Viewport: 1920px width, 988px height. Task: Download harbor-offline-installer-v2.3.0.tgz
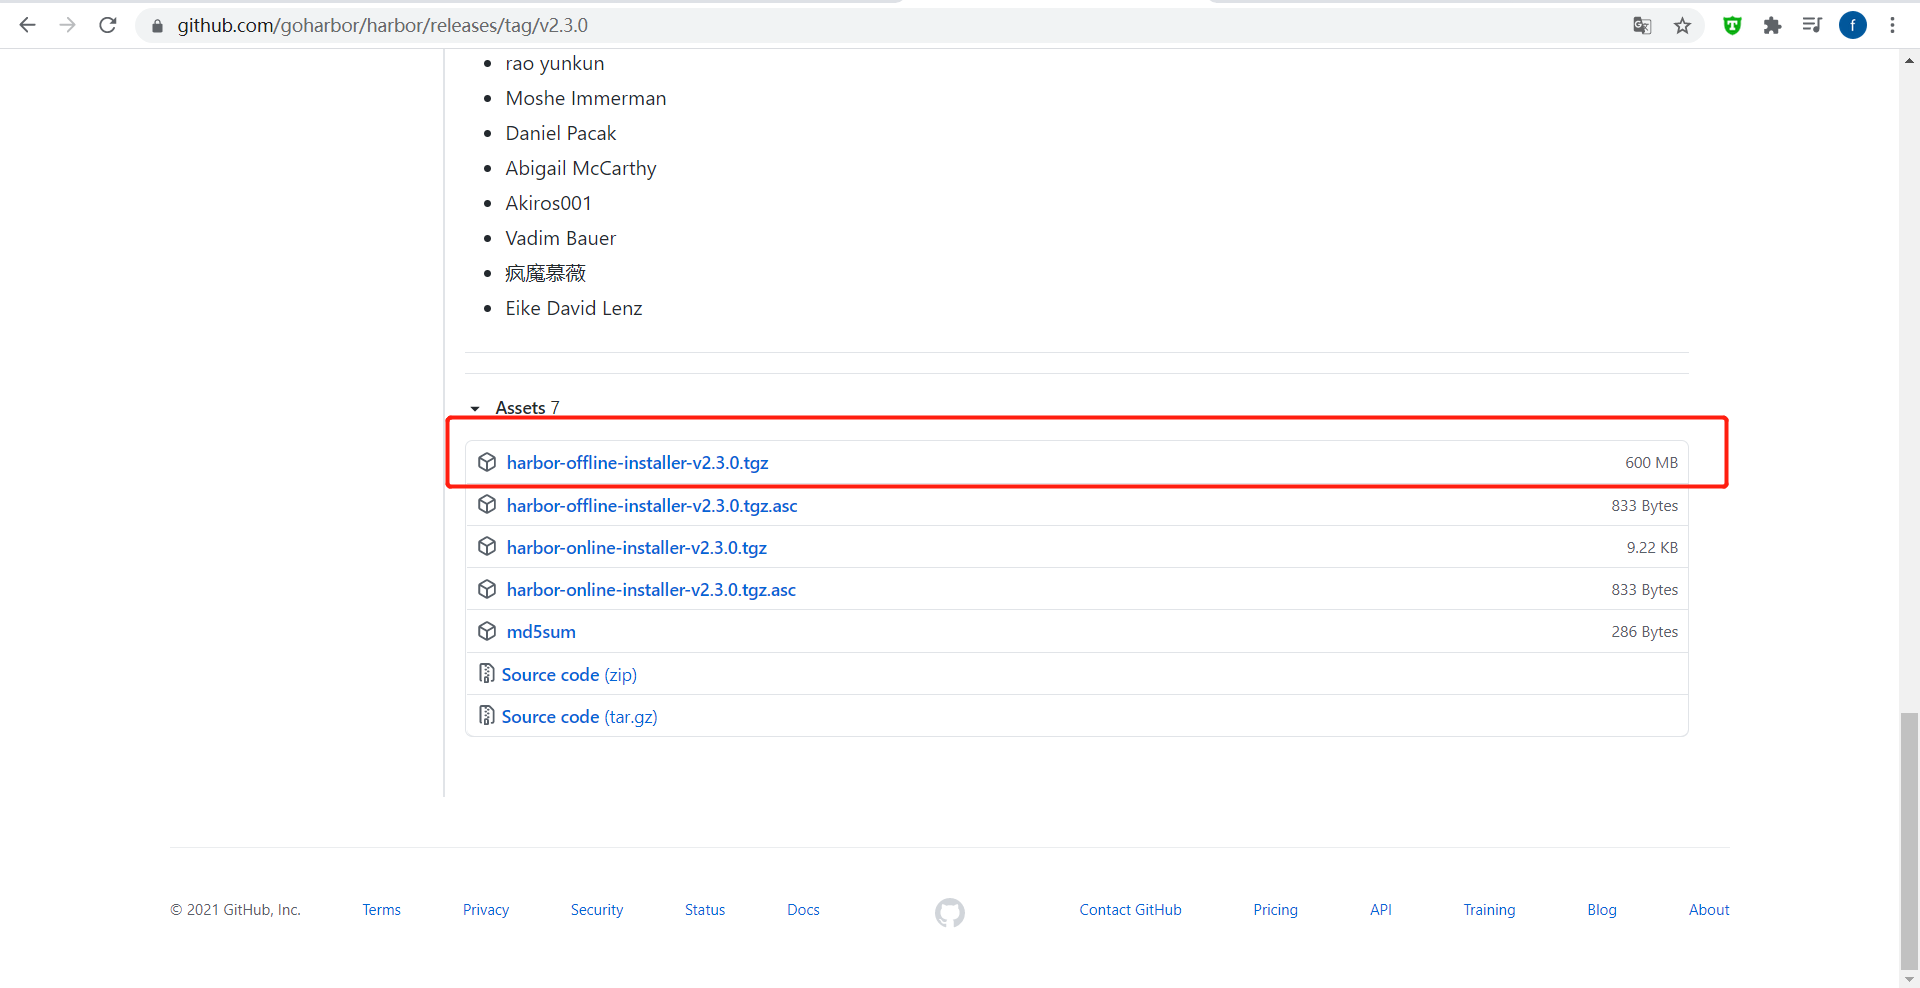(637, 463)
